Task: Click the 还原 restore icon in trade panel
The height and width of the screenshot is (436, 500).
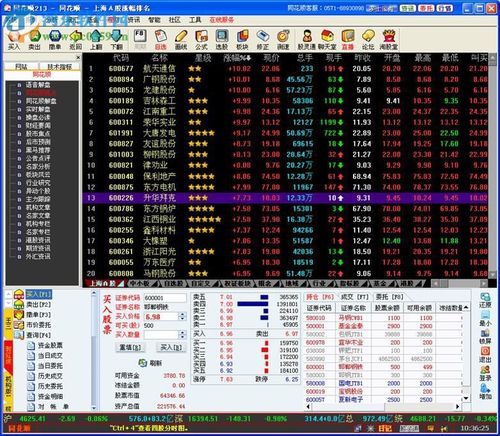Action: pos(485,300)
